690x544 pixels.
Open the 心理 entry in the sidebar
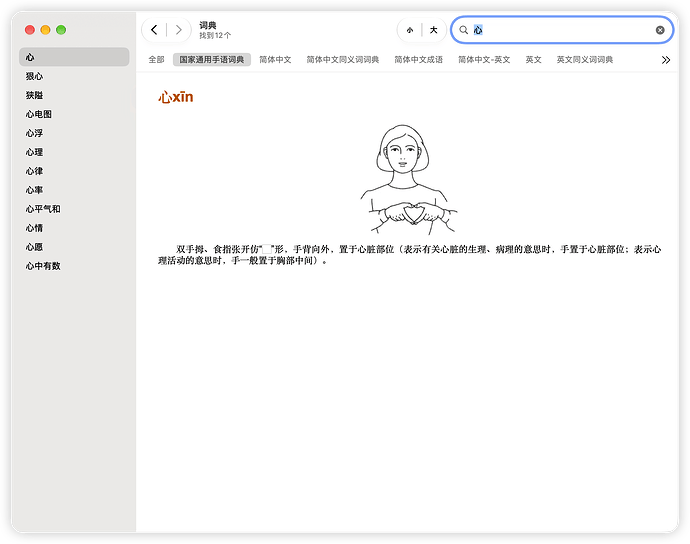click(74, 152)
